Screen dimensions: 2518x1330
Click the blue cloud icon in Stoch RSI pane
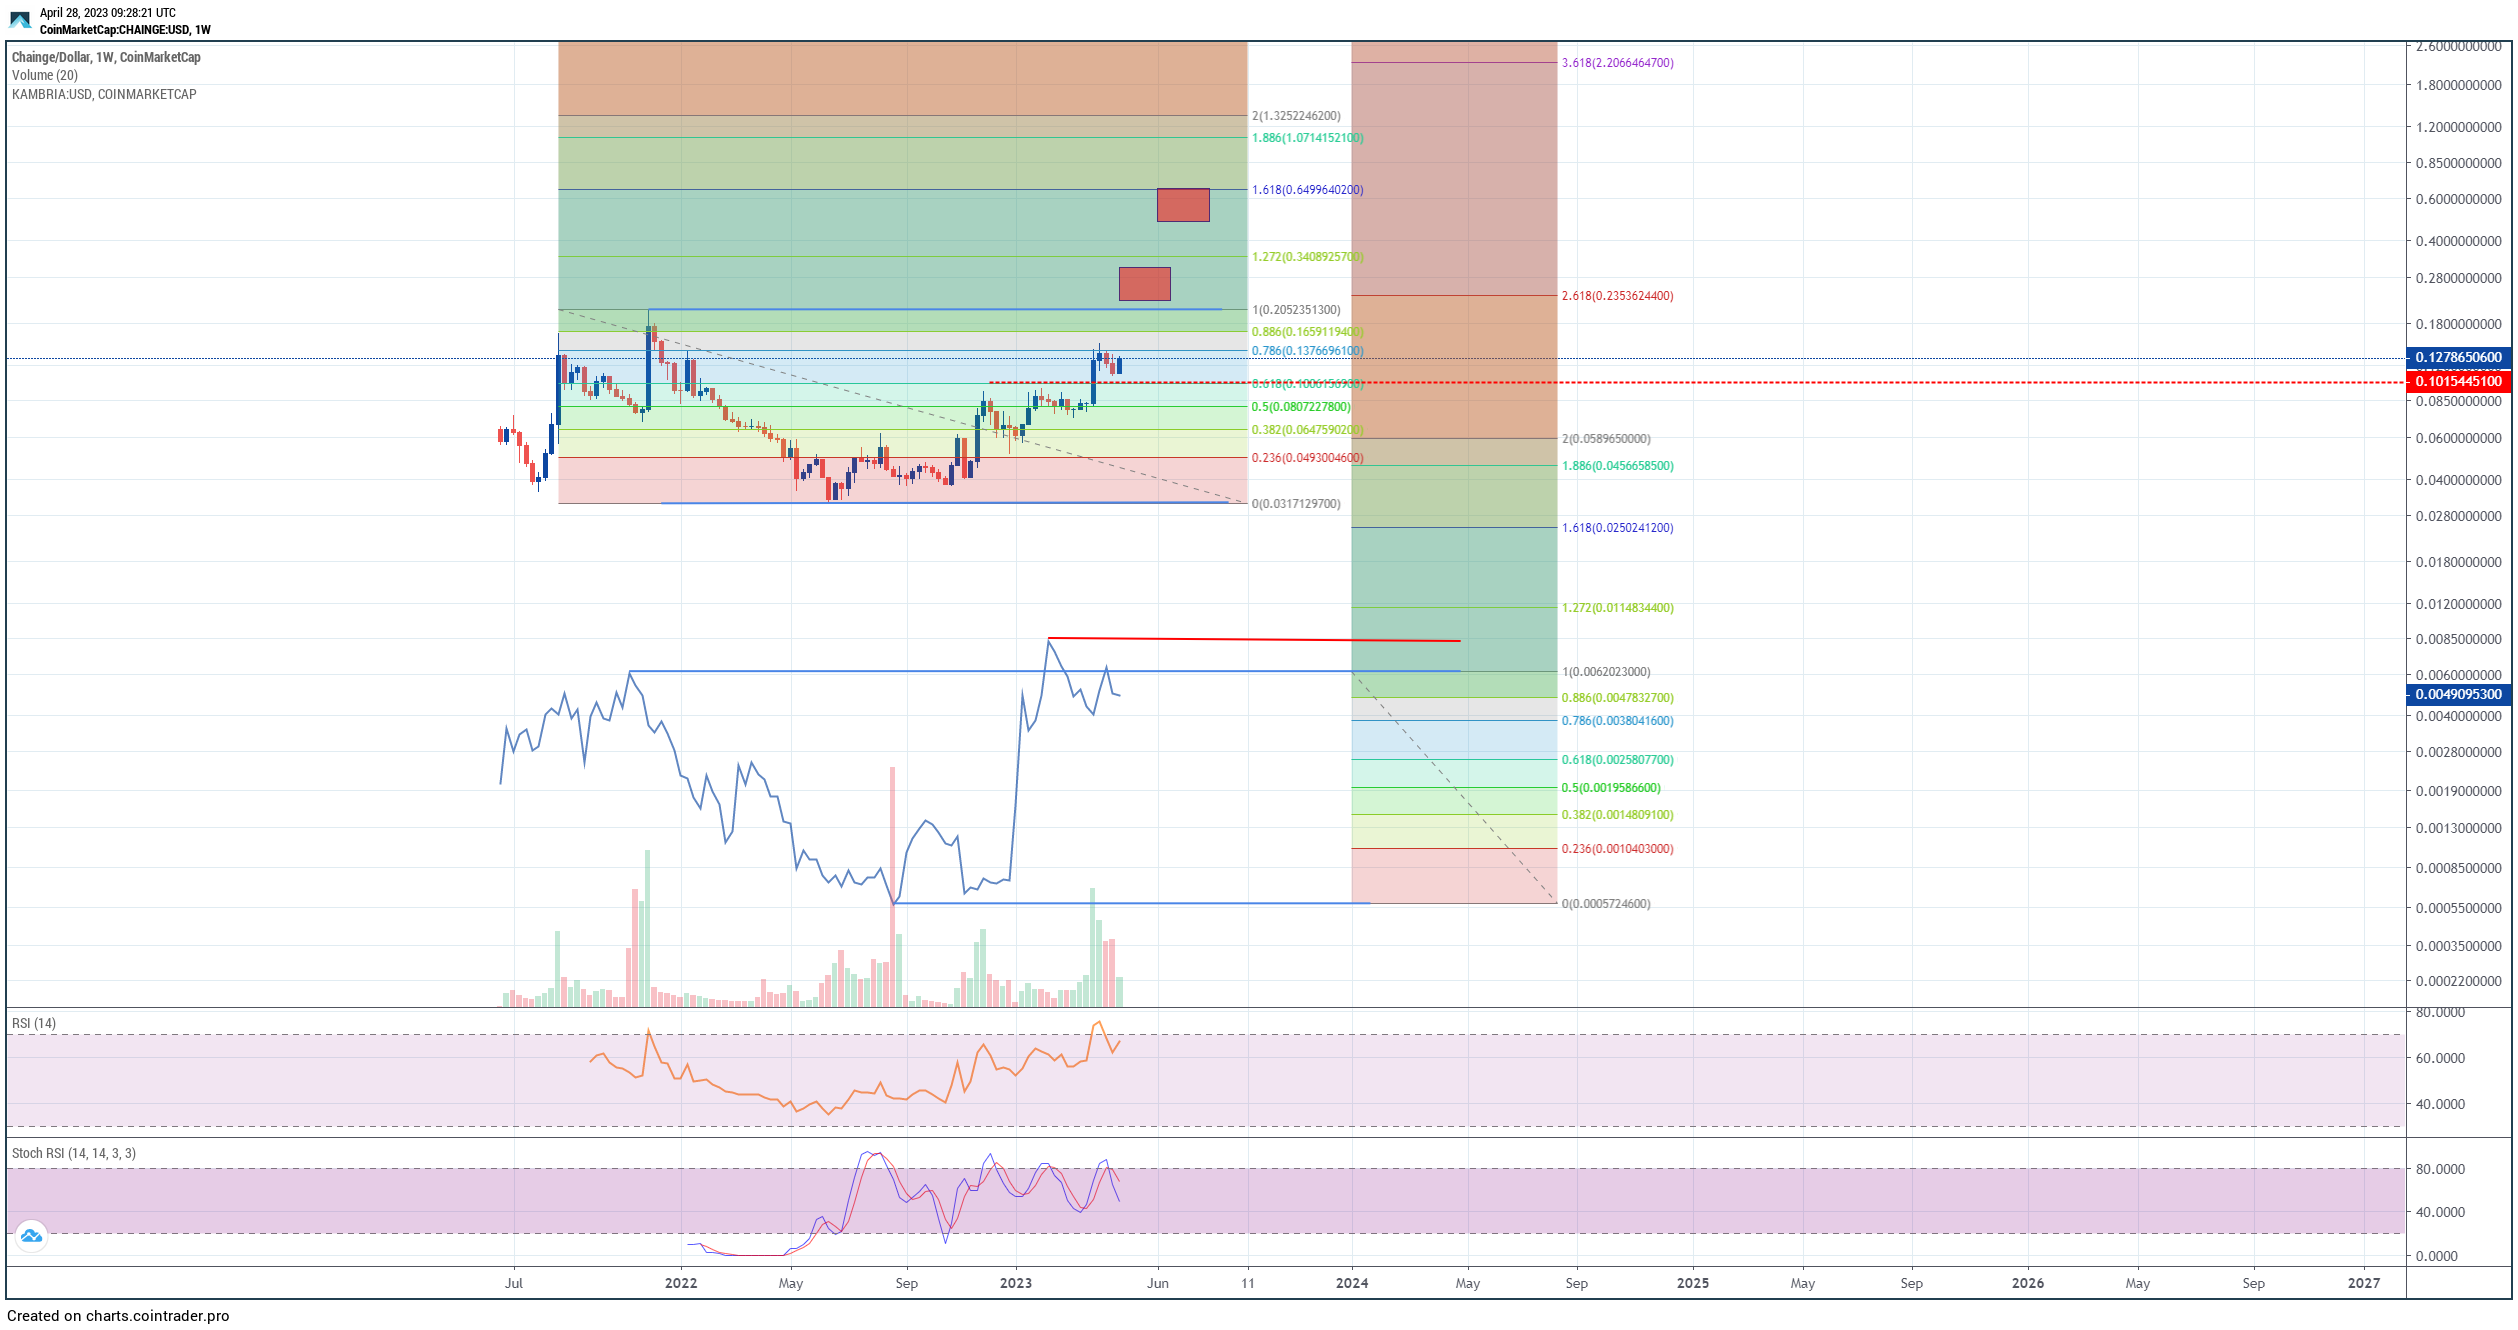31,1236
